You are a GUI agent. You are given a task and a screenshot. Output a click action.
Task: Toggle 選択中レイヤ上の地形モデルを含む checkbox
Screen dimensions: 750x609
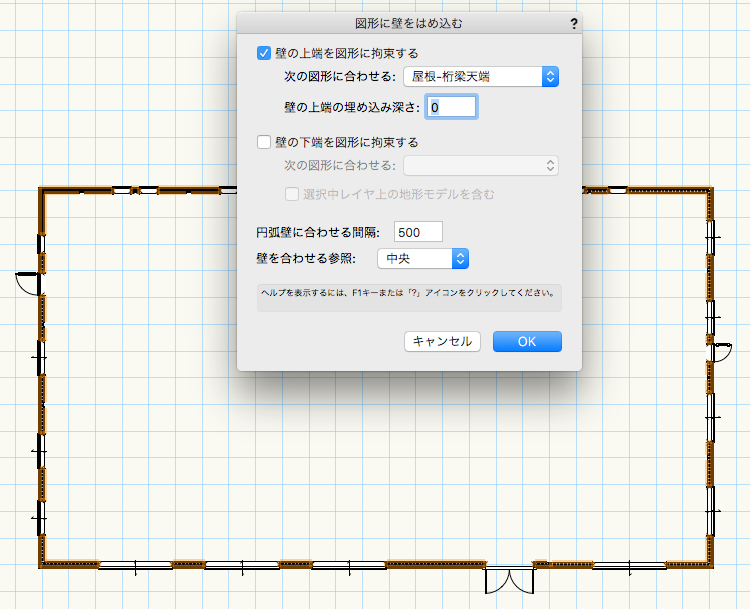pyautogui.click(x=292, y=194)
